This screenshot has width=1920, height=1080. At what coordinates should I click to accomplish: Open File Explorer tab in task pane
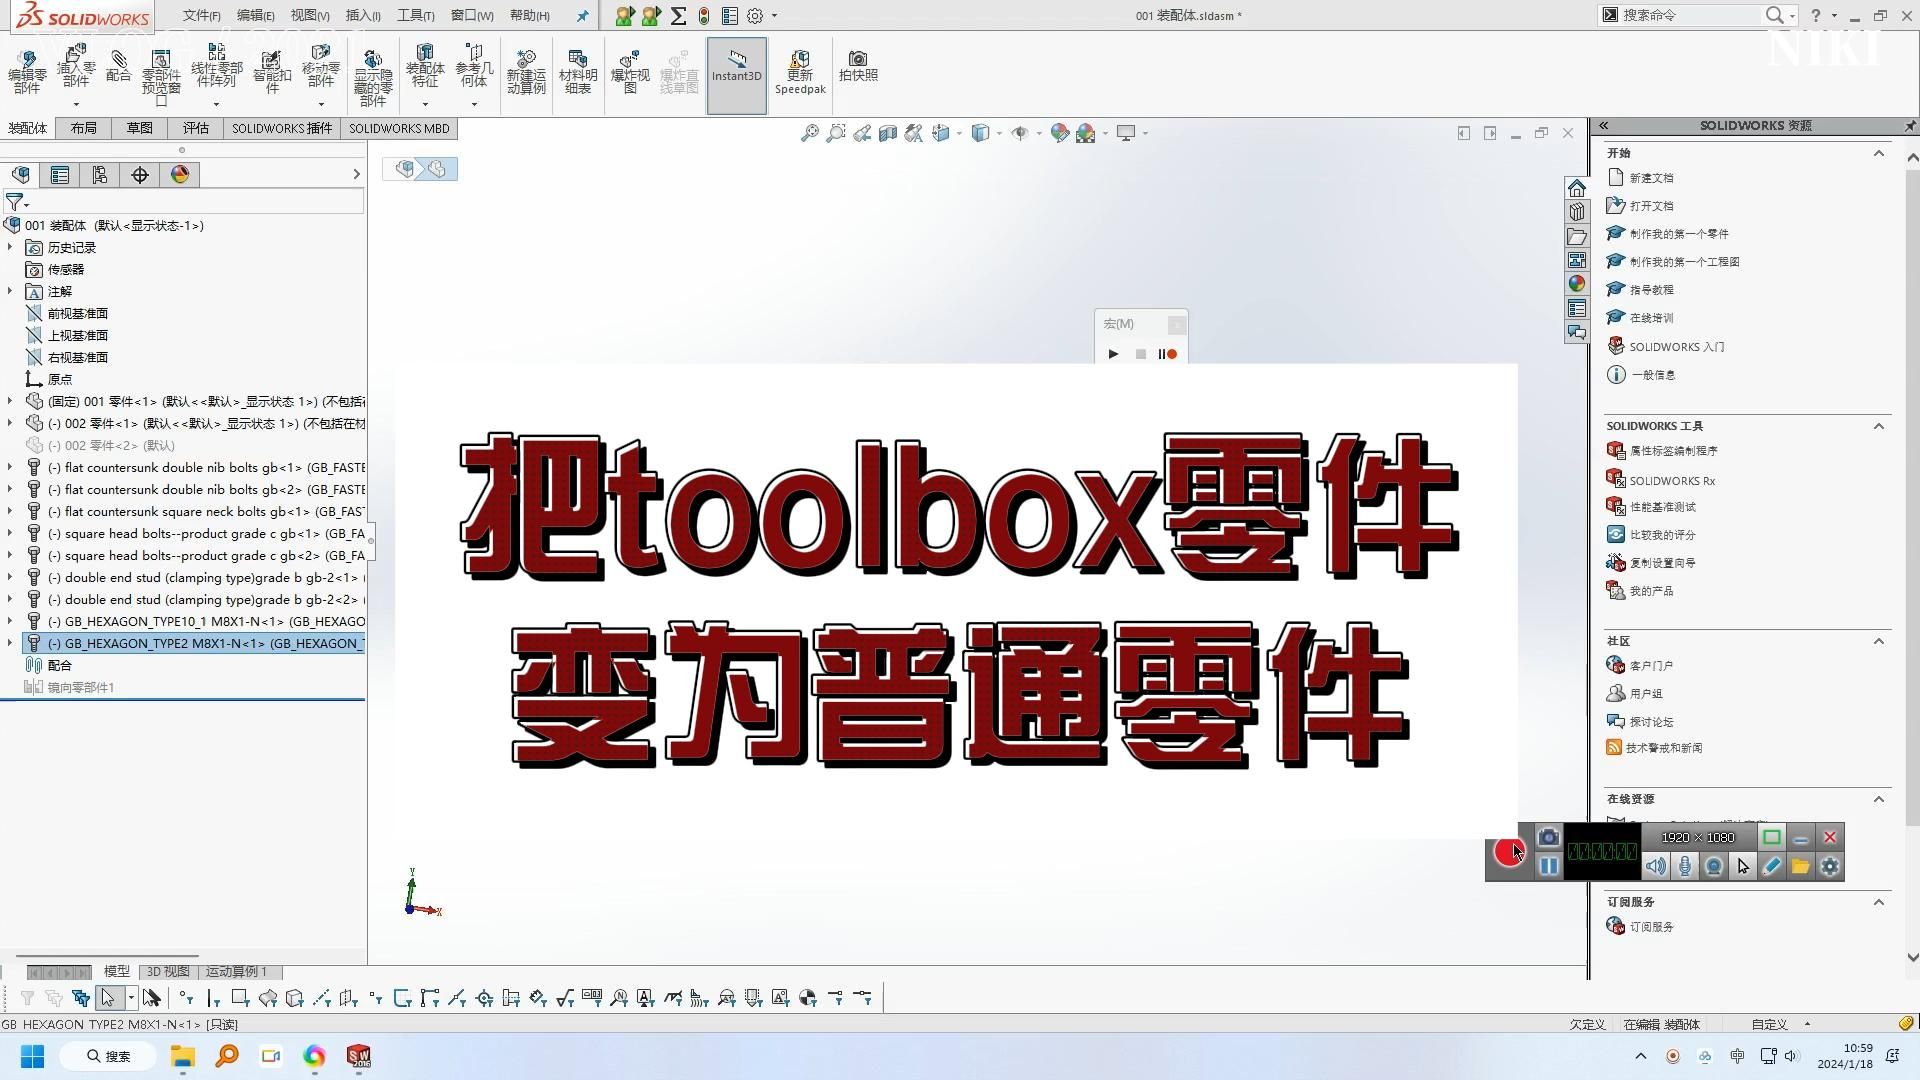click(x=1577, y=236)
